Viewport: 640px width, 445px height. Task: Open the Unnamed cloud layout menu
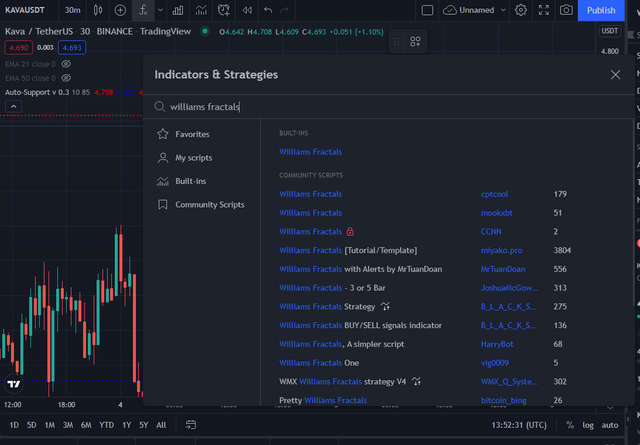(474, 10)
